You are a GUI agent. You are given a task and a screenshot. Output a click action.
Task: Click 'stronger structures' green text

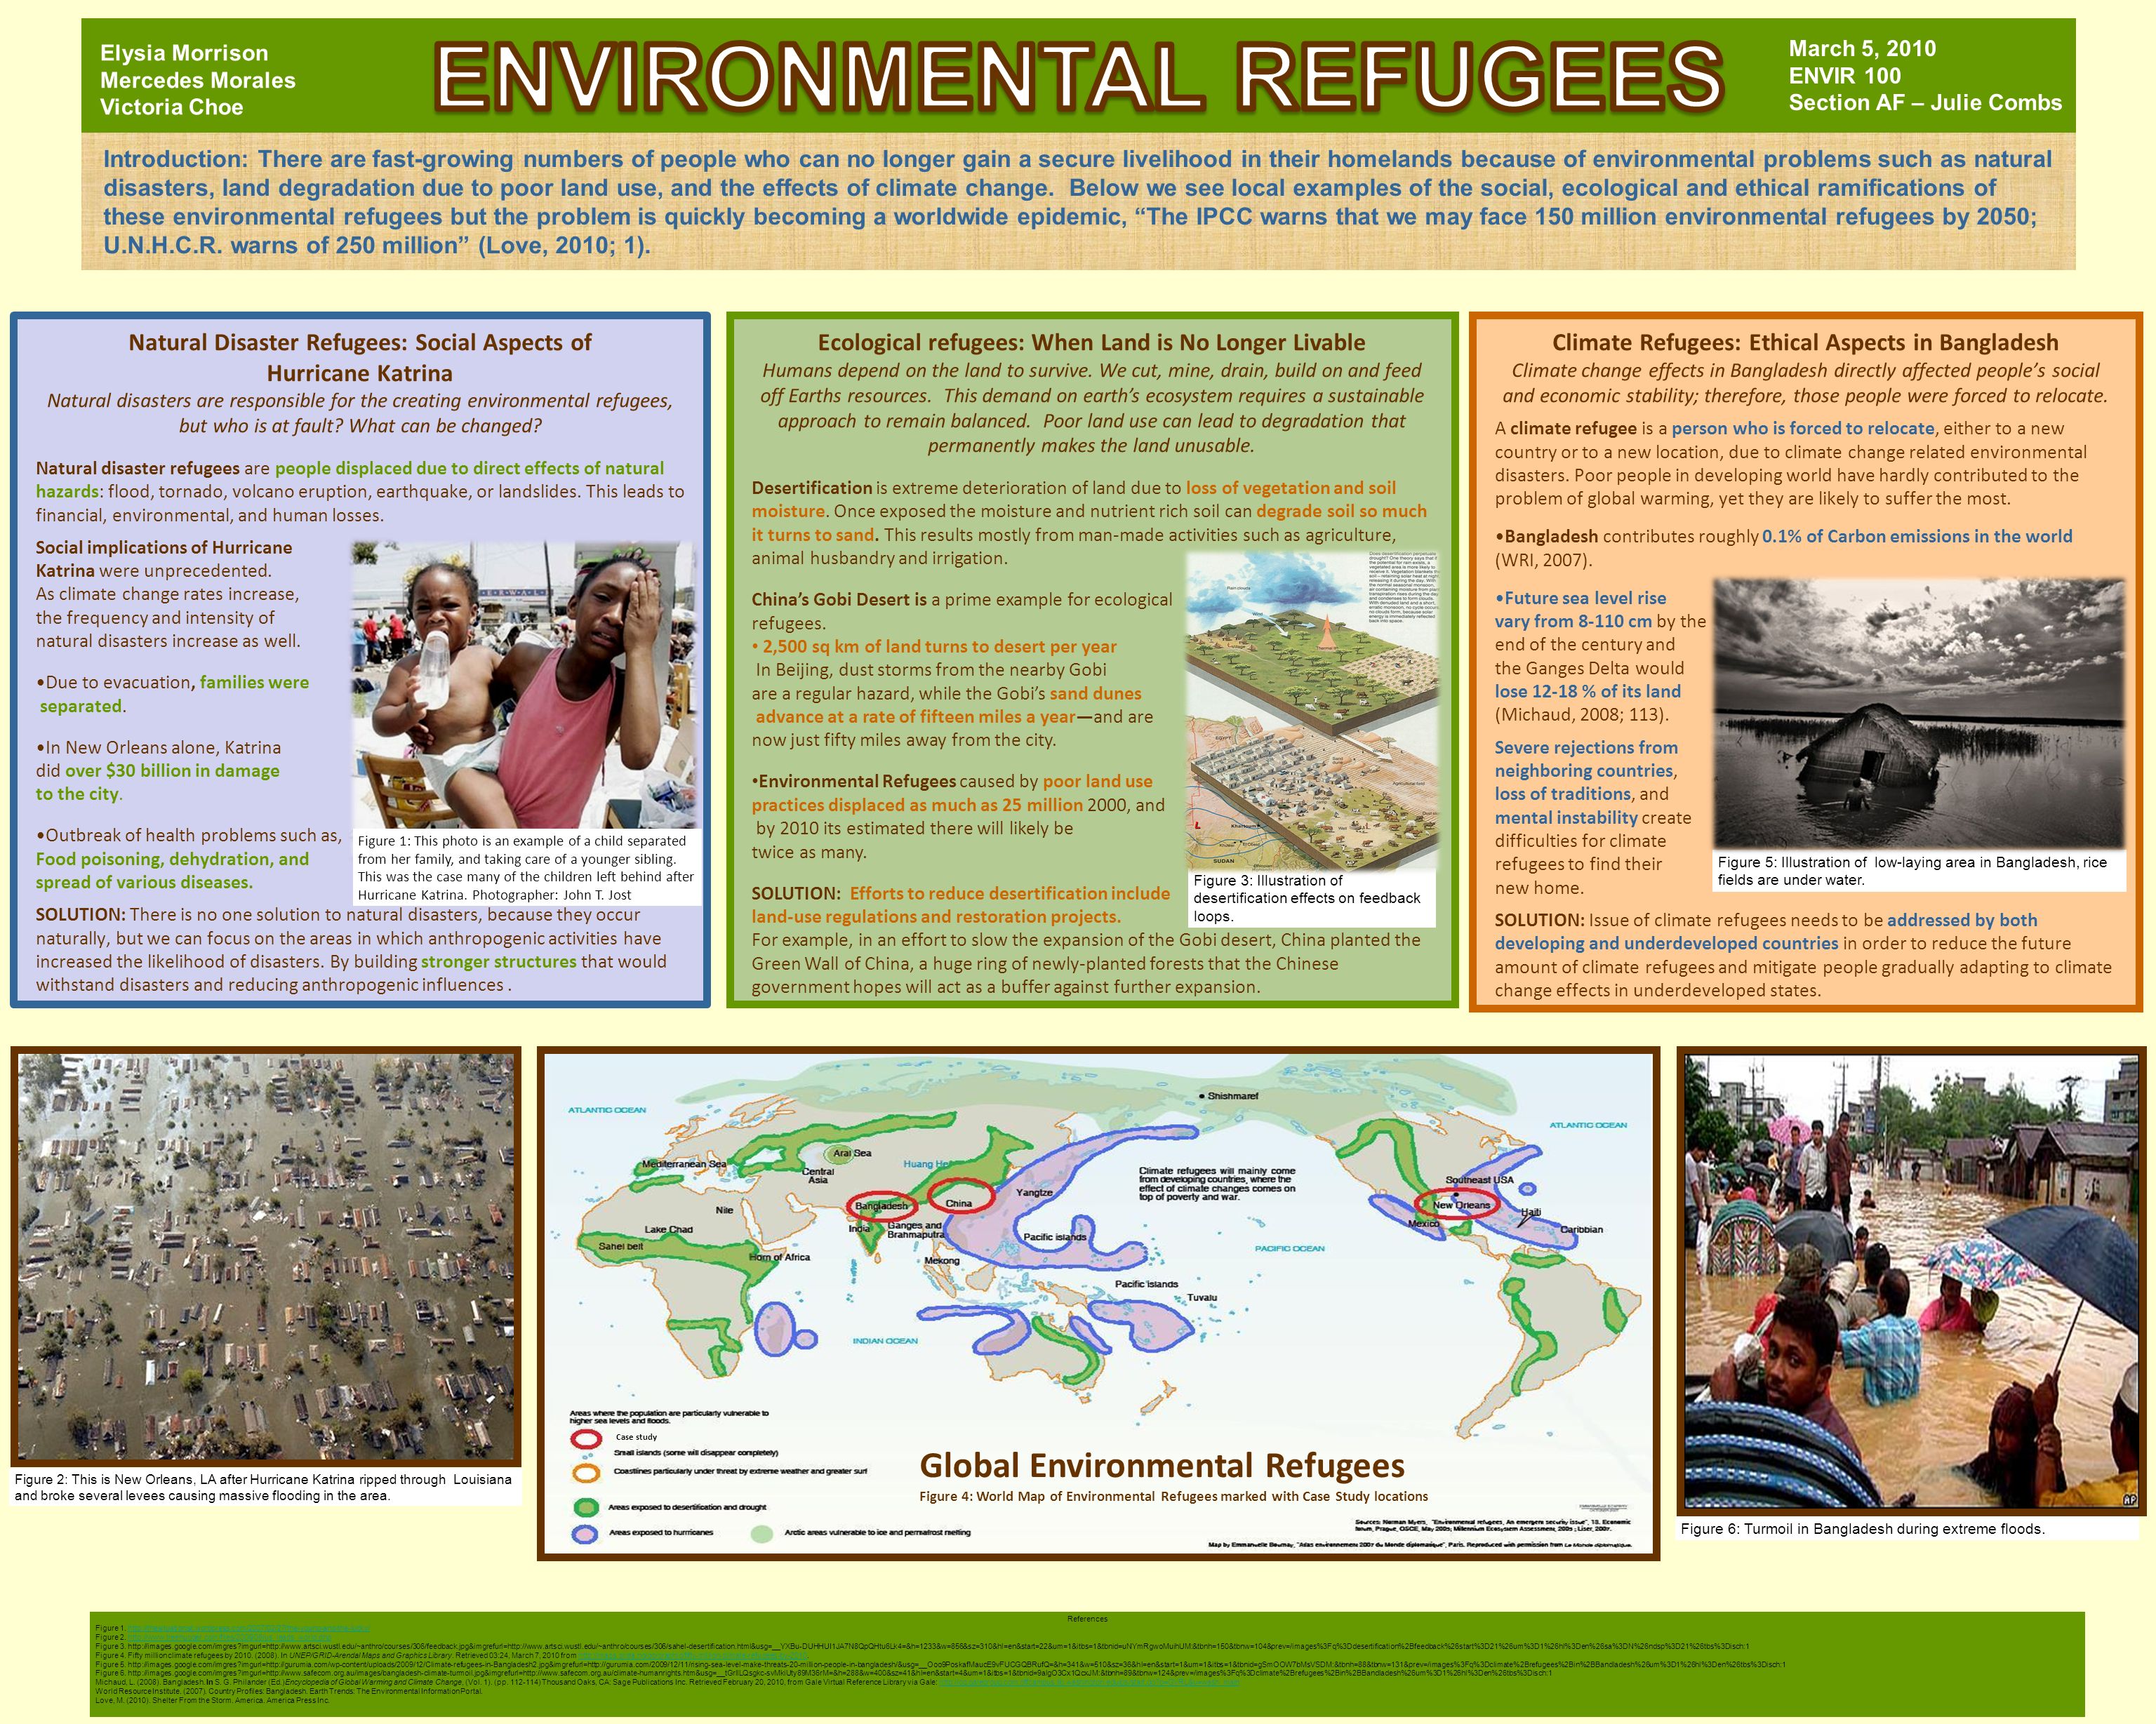point(499,961)
